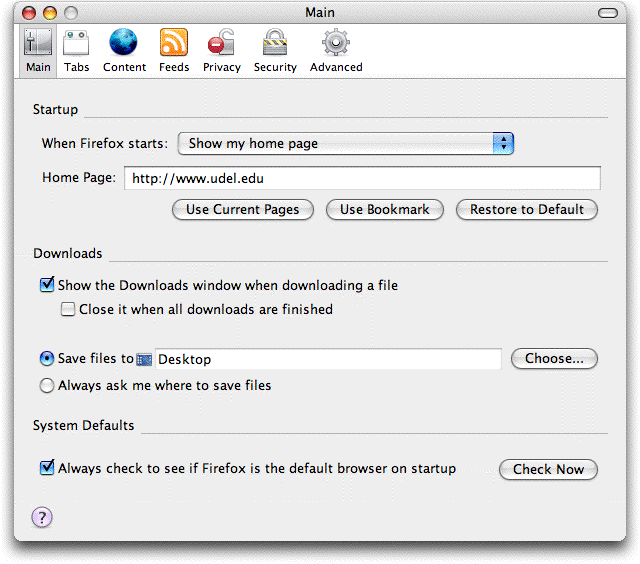This screenshot has height=564, width=640.
Task: Click the toolbar toggle pill in title bar
Action: coord(608,13)
